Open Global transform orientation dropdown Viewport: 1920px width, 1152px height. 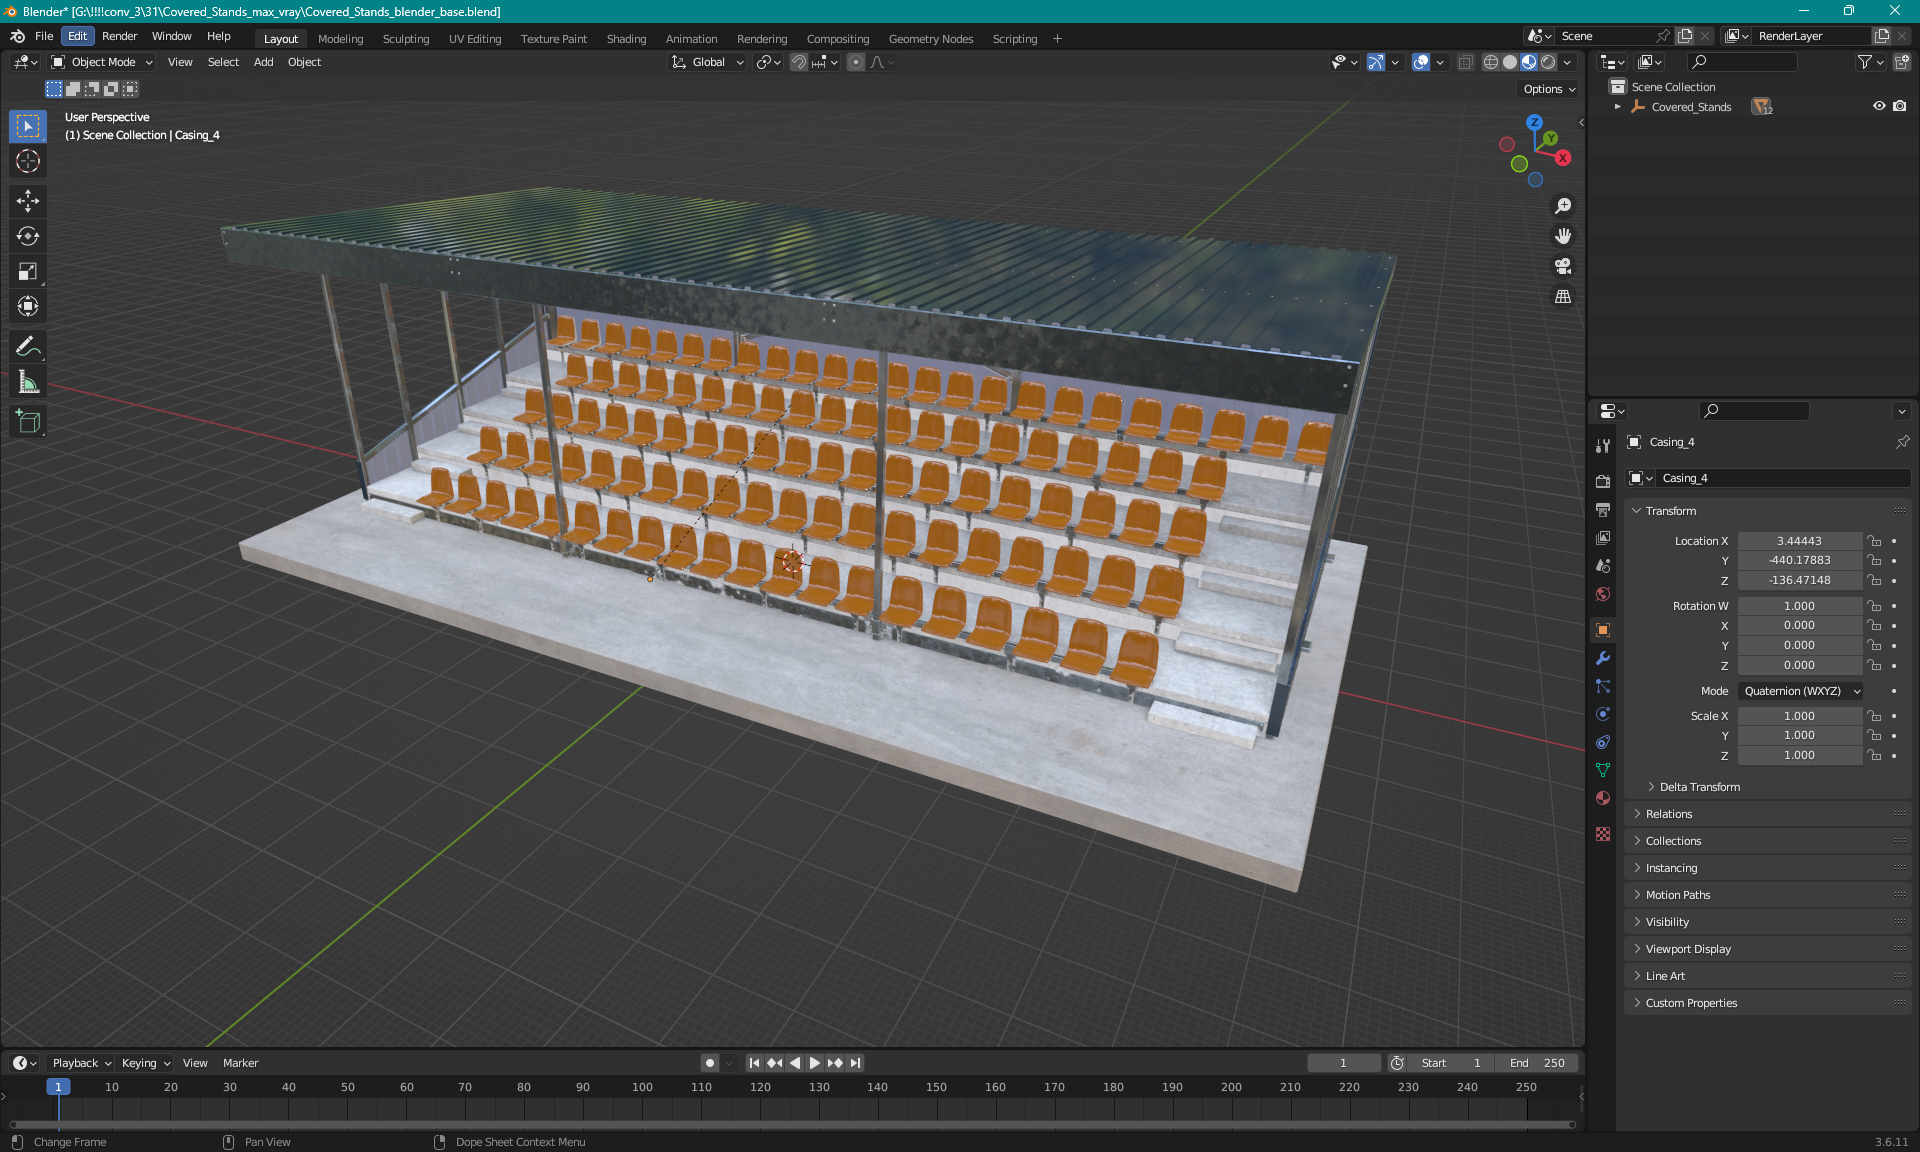(708, 62)
